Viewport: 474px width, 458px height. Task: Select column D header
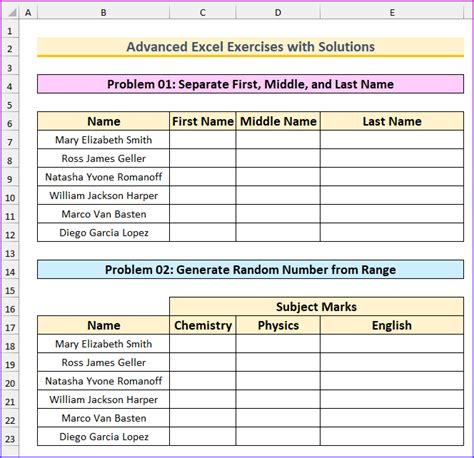coord(278,13)
